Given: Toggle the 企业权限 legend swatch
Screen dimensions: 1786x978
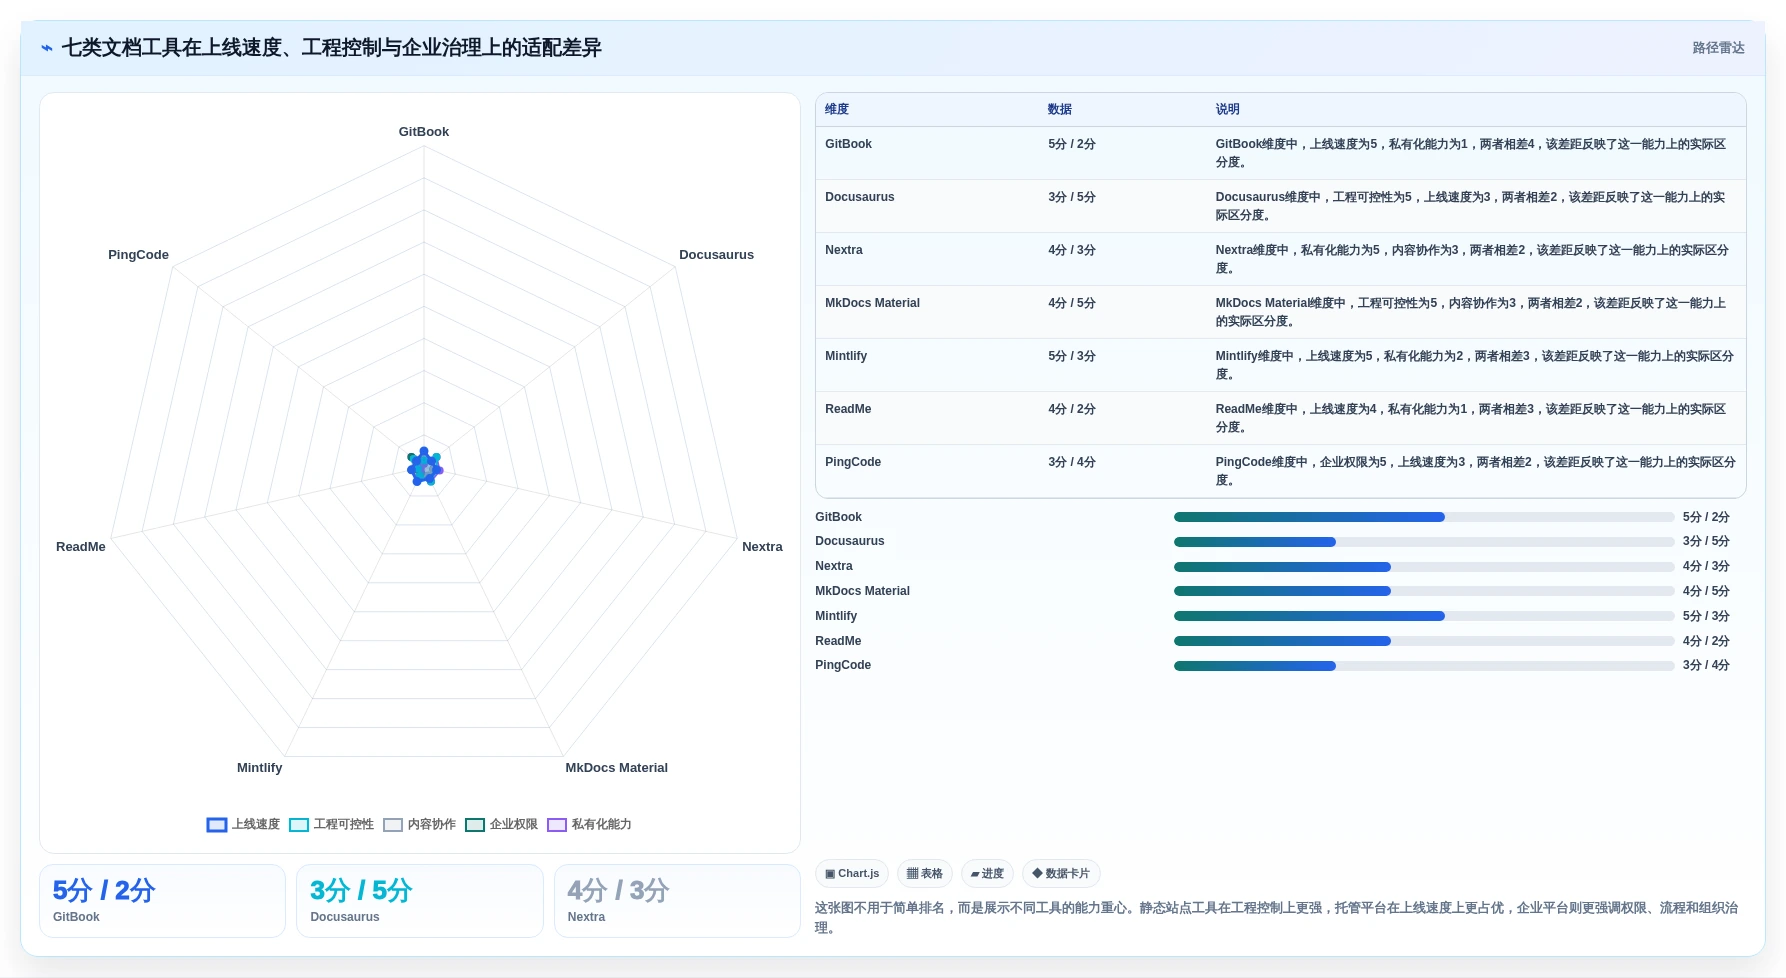Looking at the screenshot, I should [x=475, y=825].
